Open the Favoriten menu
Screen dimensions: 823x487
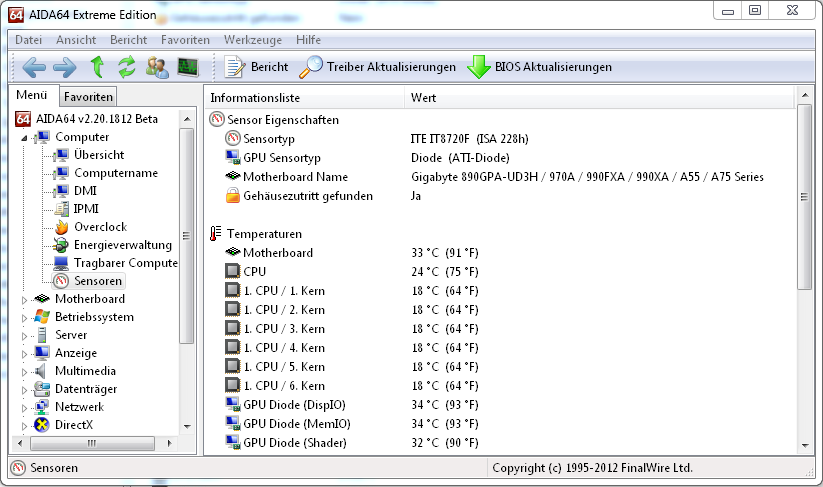(185, 40)
